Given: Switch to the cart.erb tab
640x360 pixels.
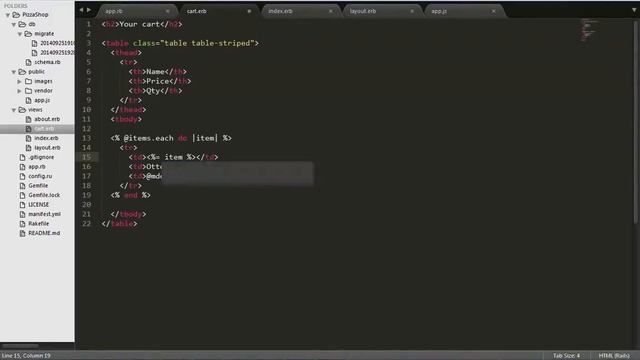Looking at the screenshot, I should tap(197, 11).
